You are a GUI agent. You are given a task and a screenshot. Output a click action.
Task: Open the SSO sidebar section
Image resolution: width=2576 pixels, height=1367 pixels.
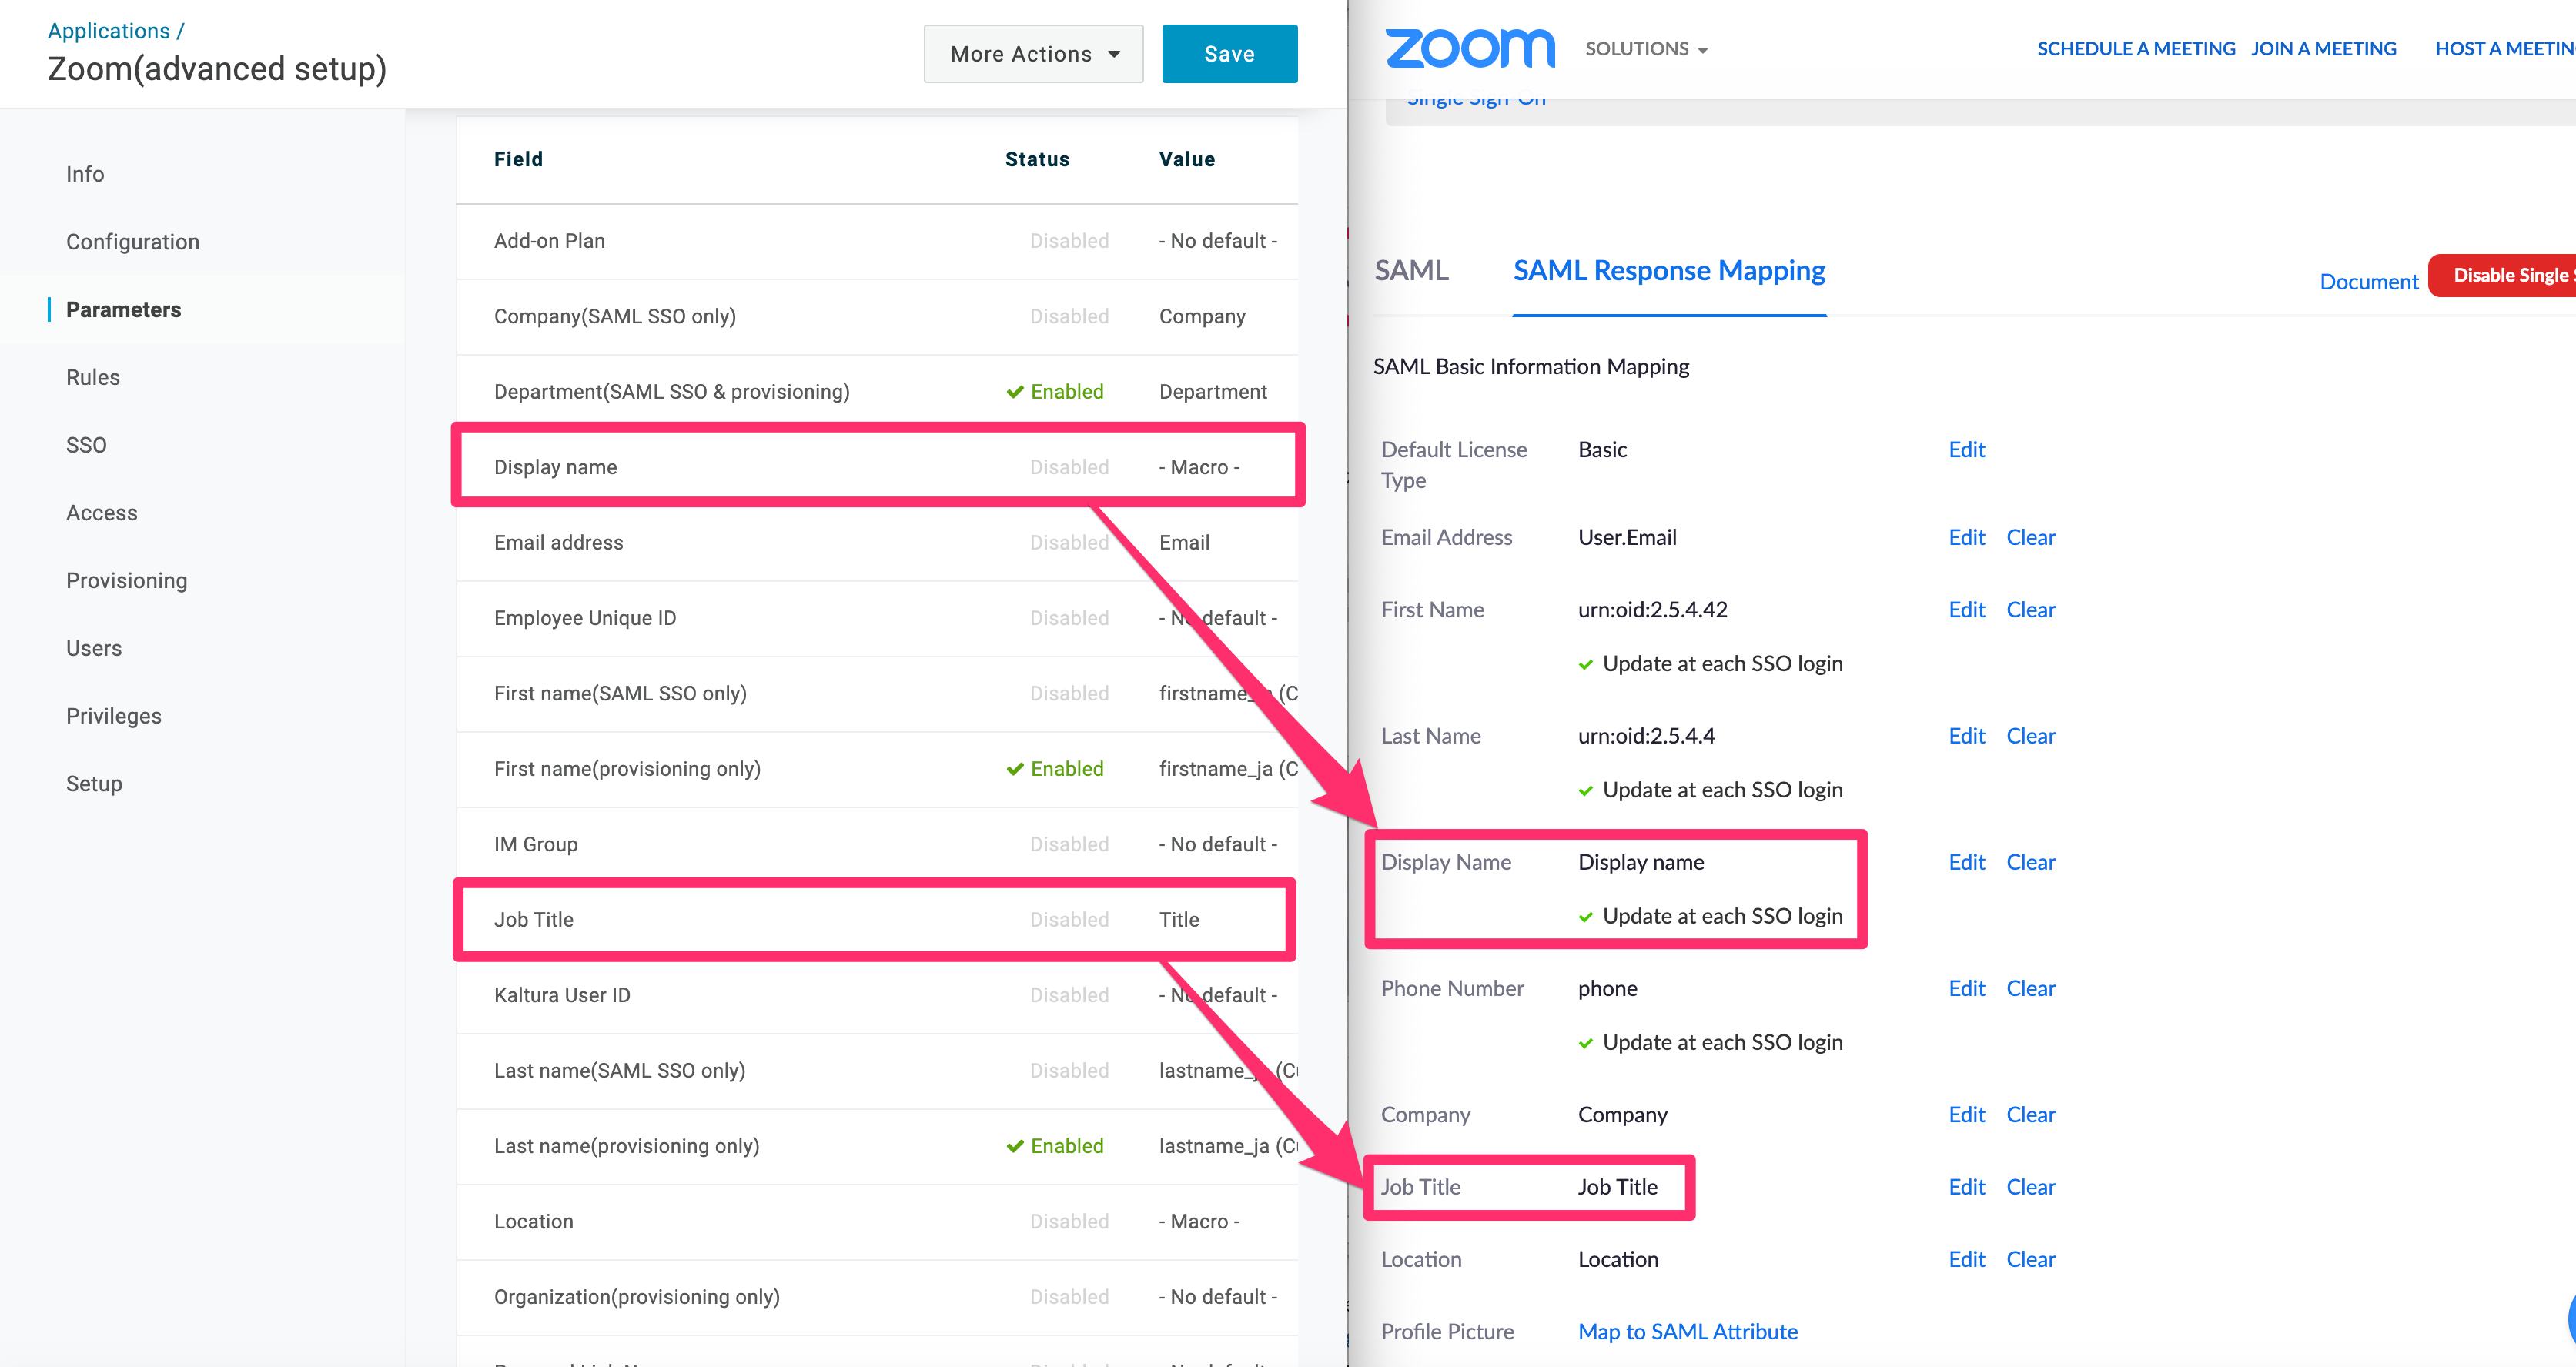[x=86, y=445]
